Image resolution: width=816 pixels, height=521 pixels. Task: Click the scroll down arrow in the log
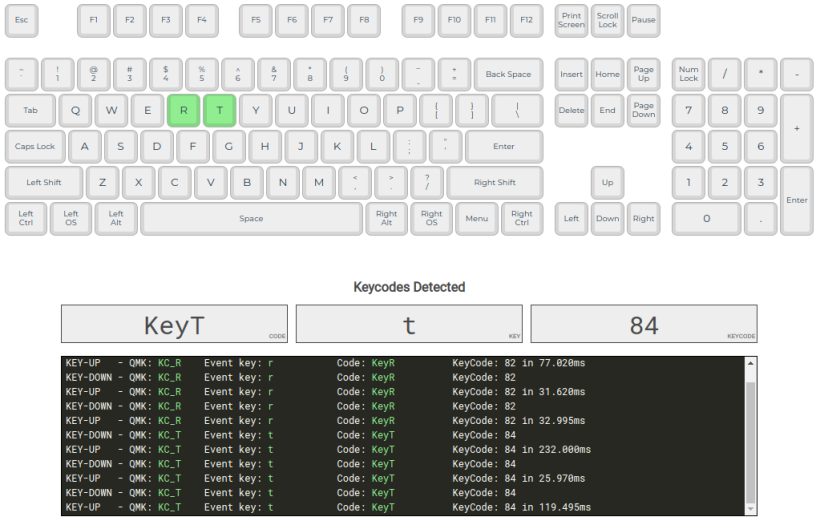tap(751, 508)
